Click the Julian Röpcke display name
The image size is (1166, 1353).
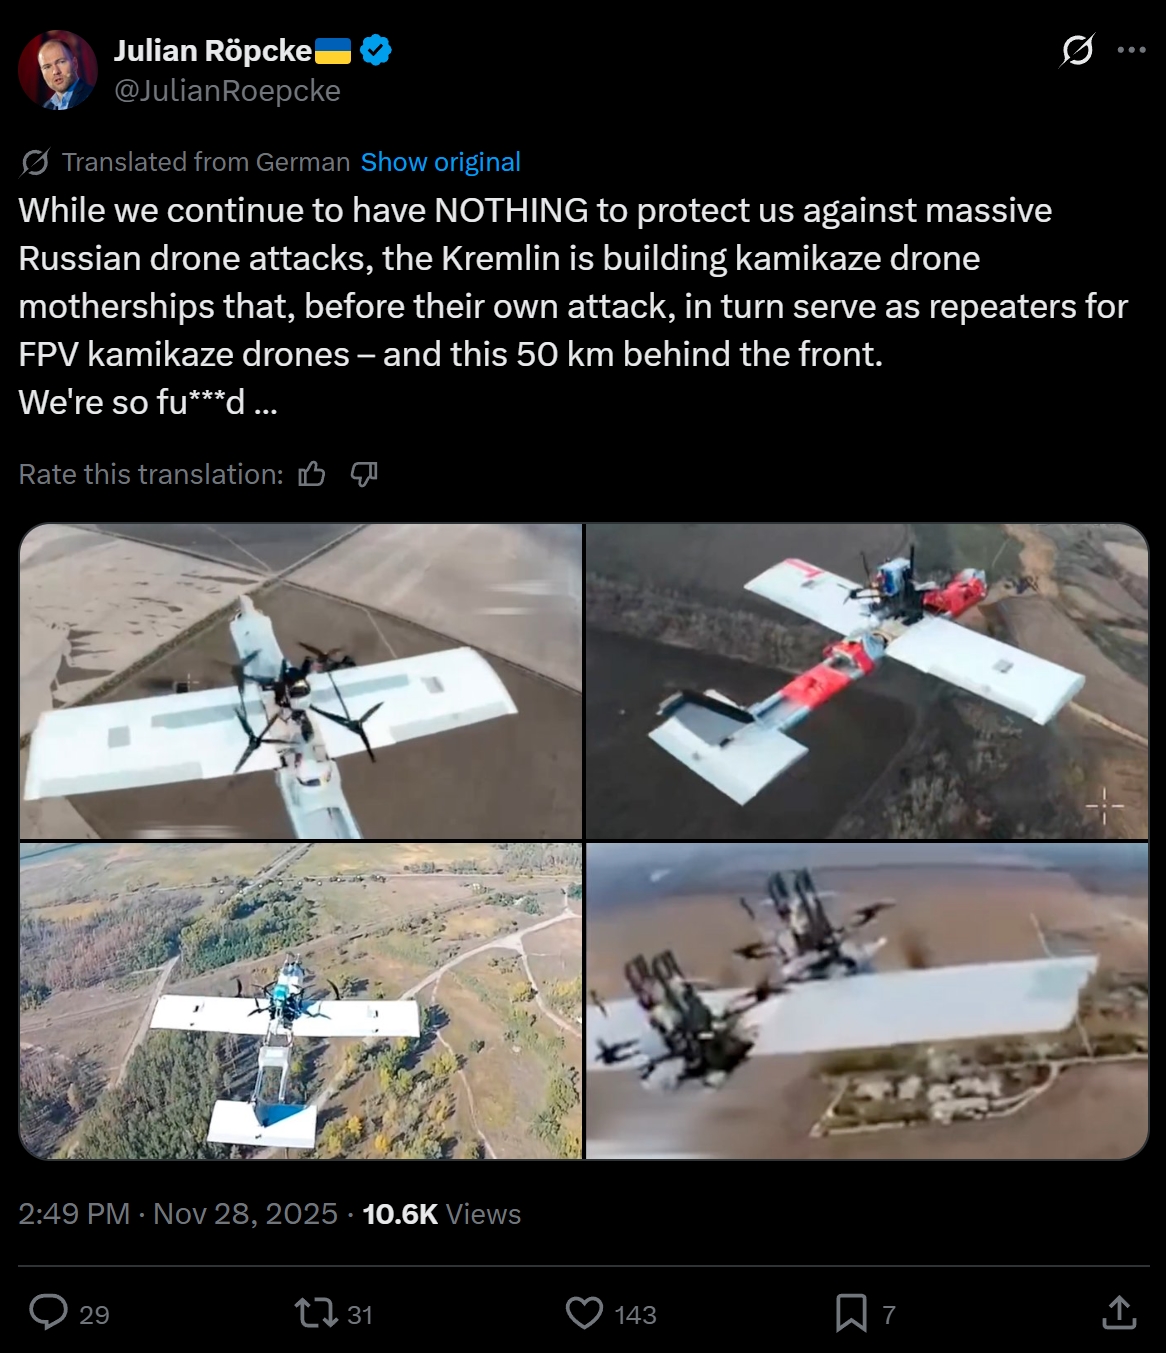point(213,50)
